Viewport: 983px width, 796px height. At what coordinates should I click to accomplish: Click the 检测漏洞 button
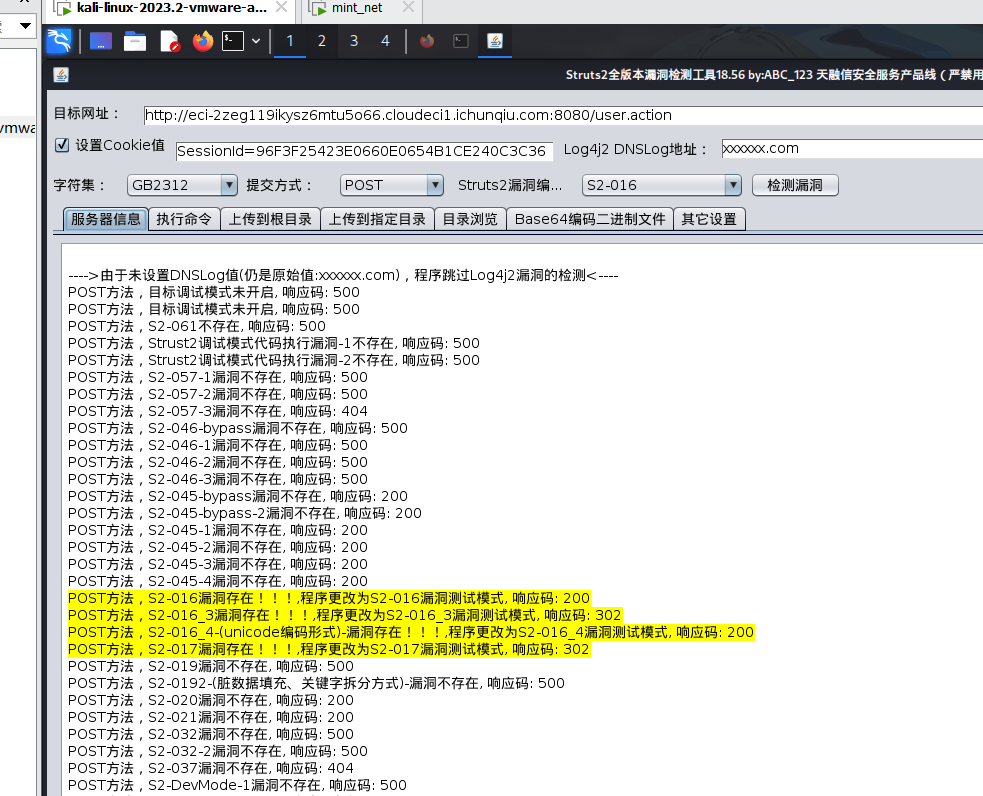pyautogui.click(x=794, y=186)
